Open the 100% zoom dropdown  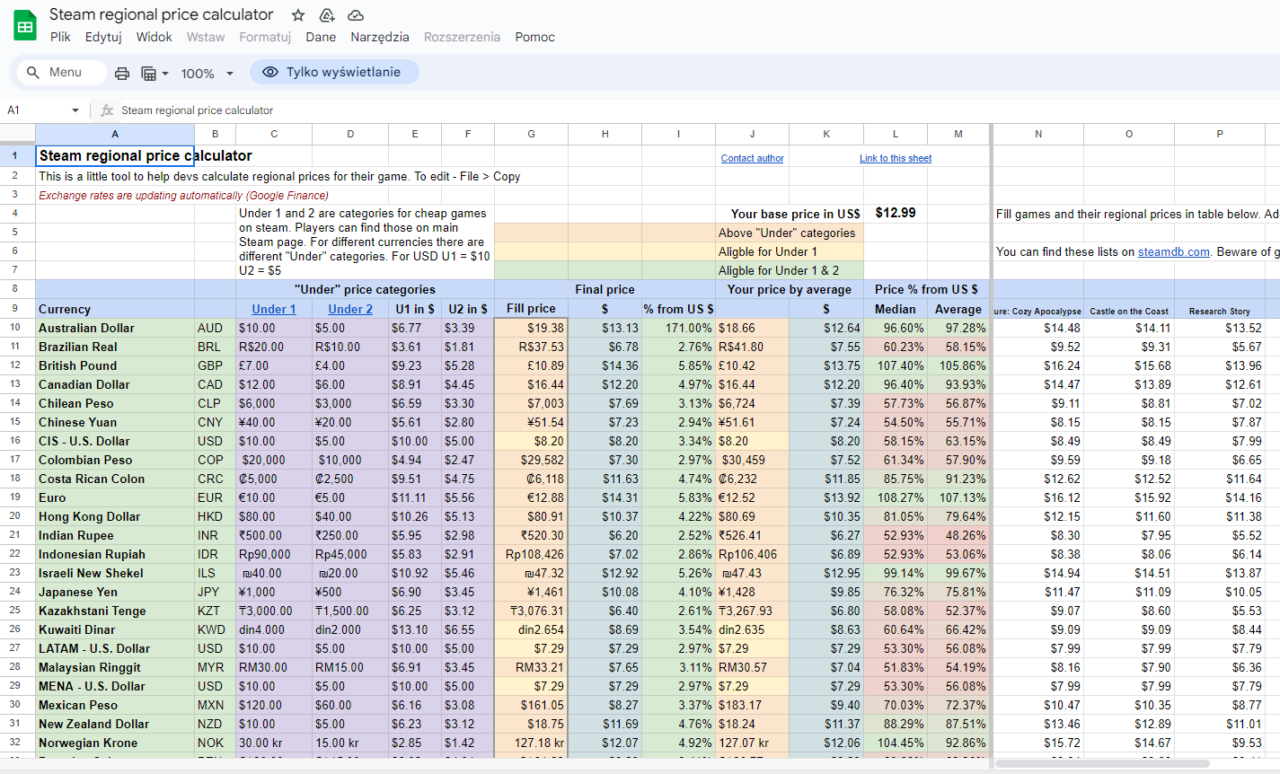pos(207,73)
